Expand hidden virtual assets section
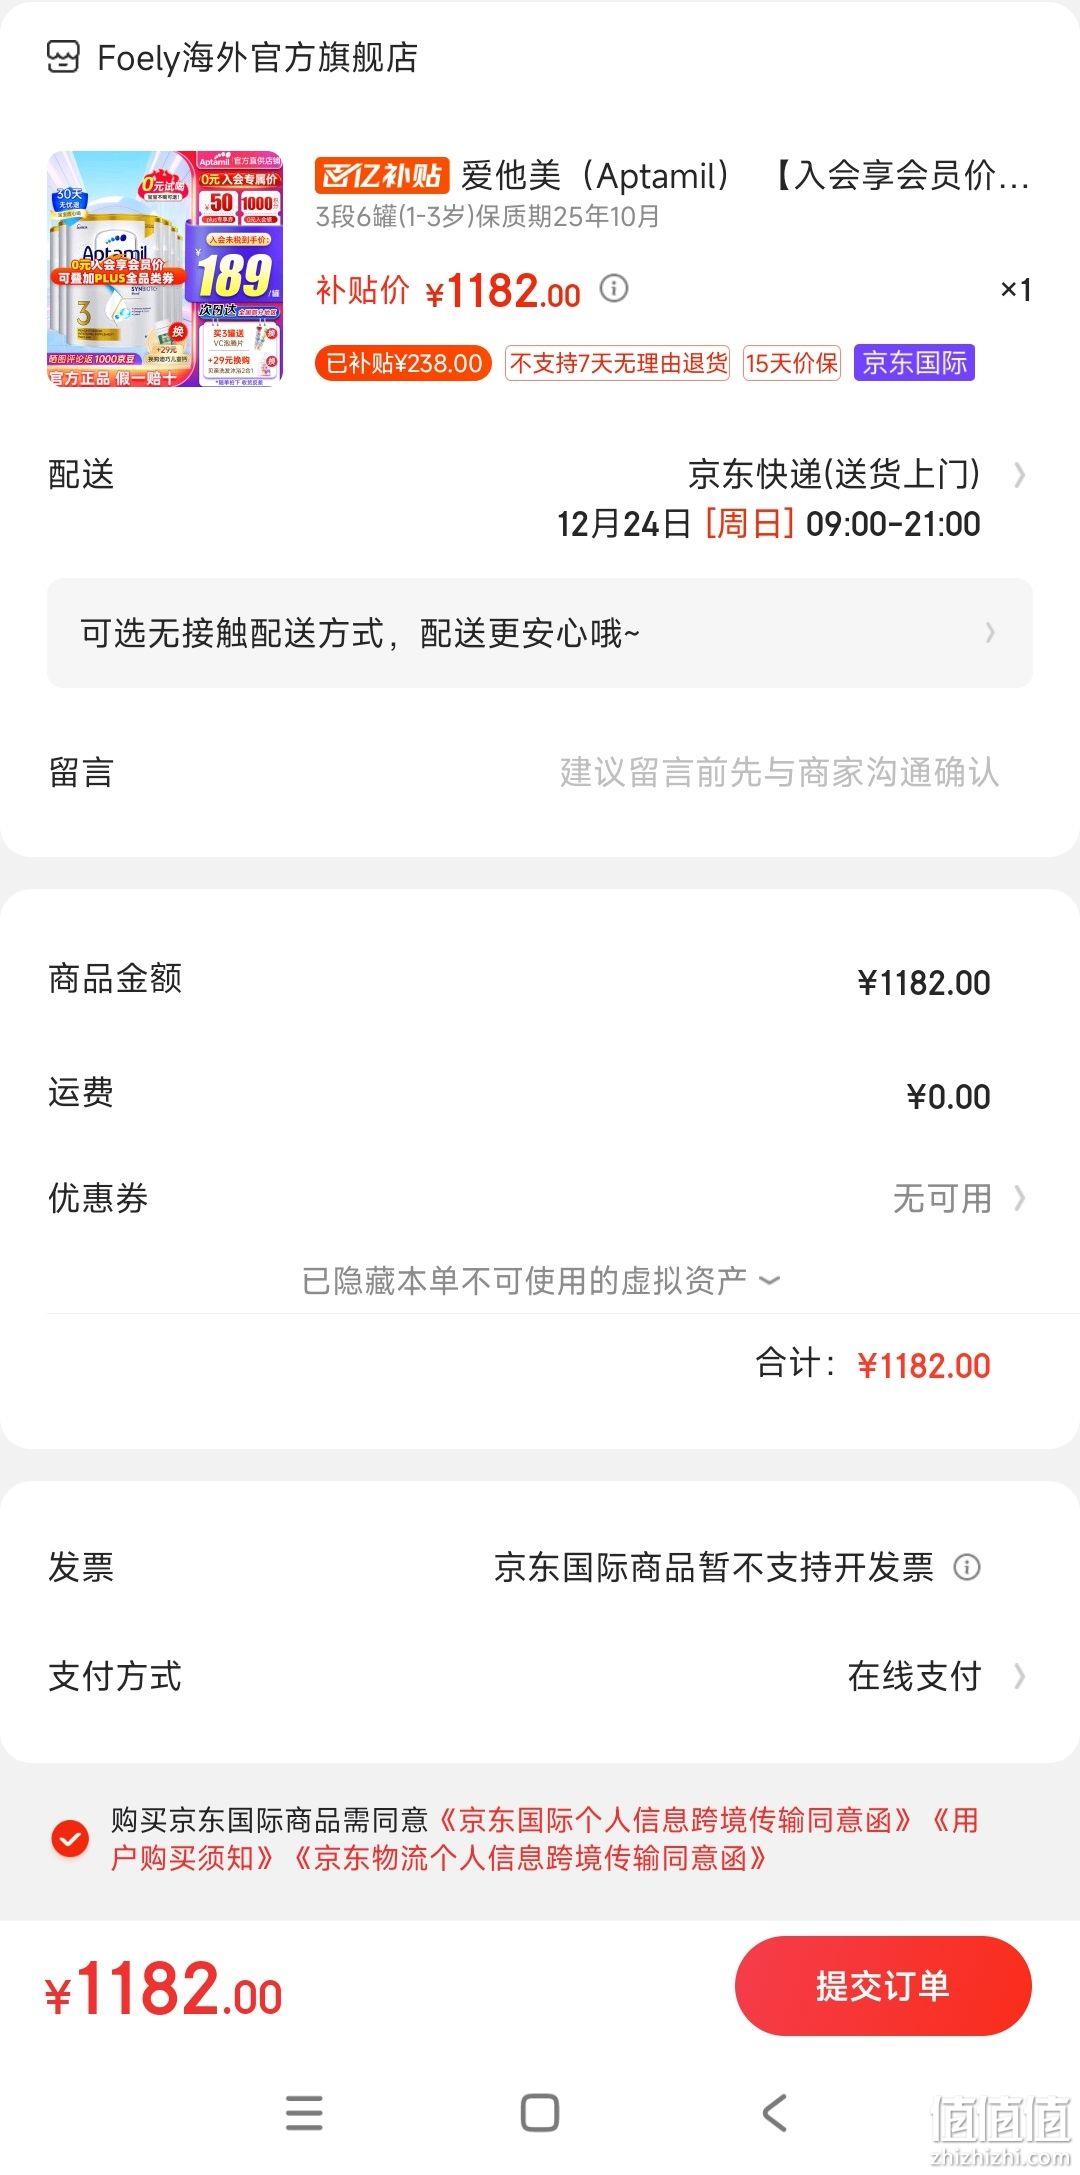The image size is (1080, 2175). [540, 1280]
